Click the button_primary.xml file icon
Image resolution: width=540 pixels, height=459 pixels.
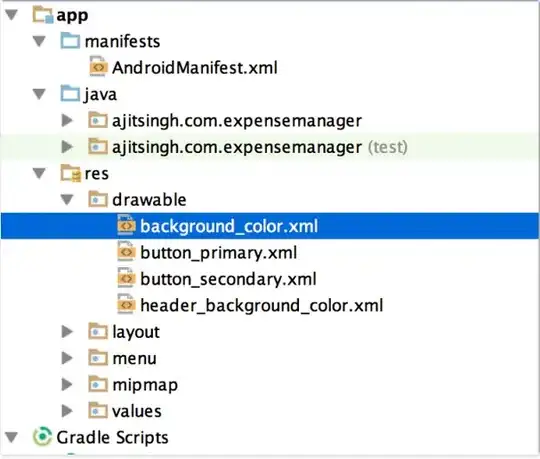pos(126,252)
